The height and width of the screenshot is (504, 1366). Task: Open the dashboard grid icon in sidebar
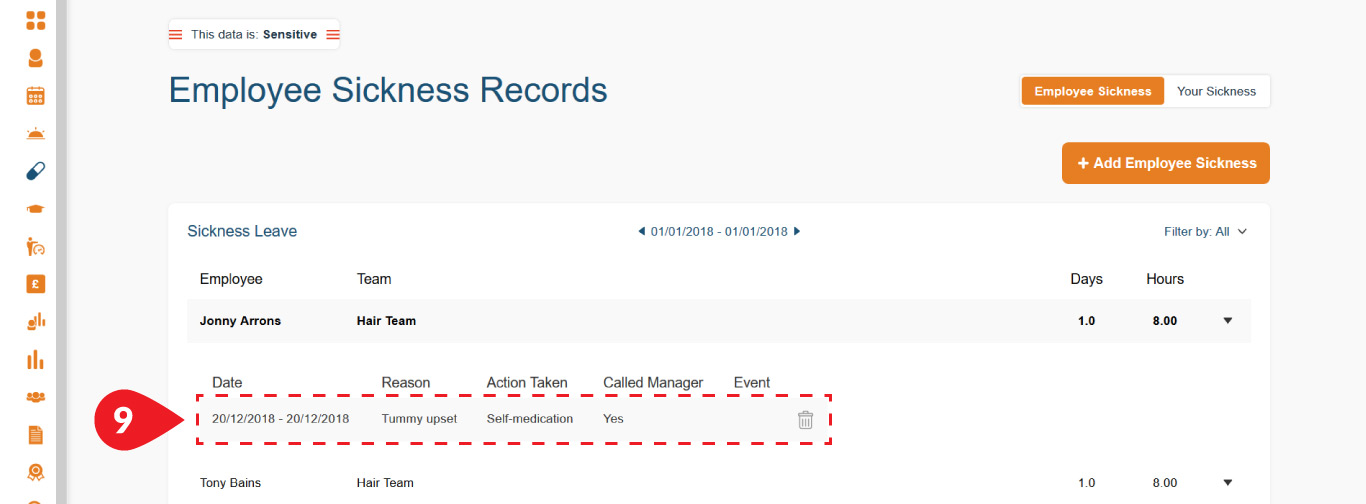[35, 20]
